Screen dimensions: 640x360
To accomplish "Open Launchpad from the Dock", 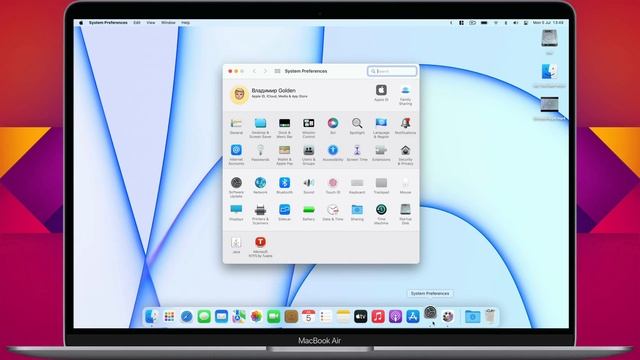I will click(x=169, y=316).
